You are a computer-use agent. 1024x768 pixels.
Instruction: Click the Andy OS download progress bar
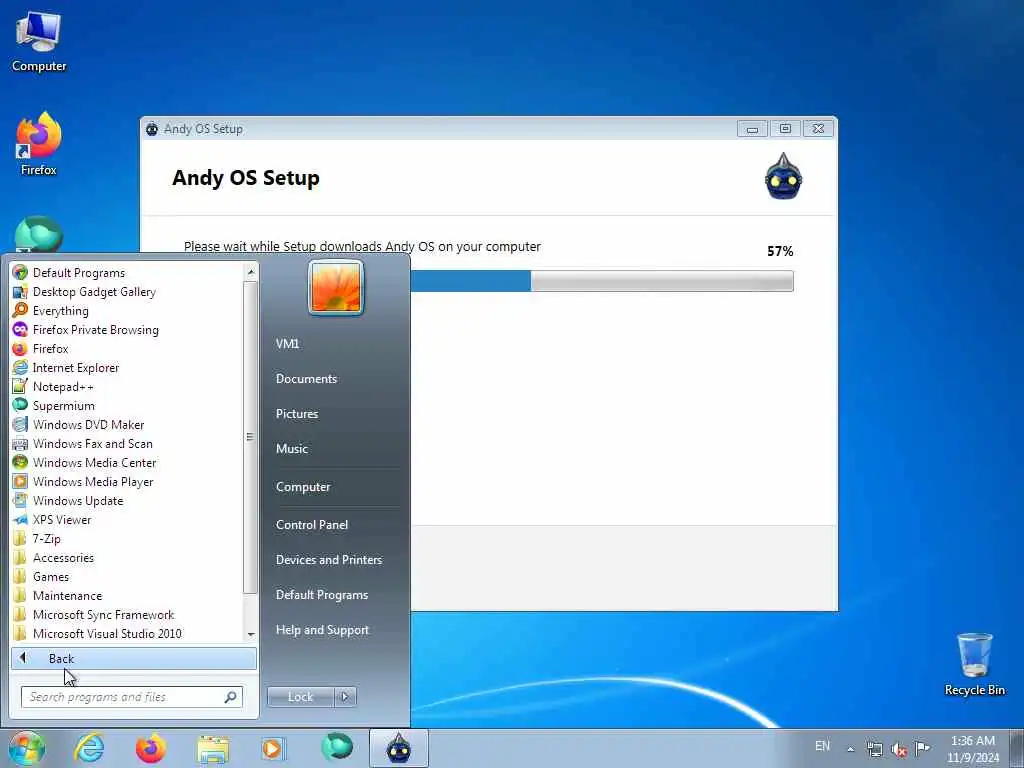pyautogui.click(x=602, y=281)
